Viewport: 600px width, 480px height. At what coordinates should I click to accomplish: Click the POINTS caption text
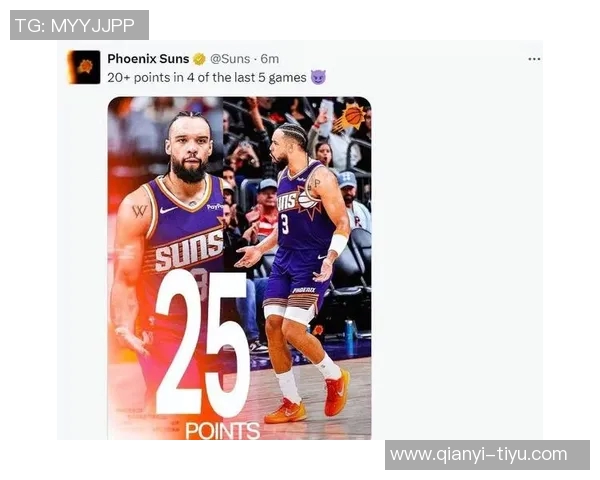pyautogui.click(x=222, y=431)
